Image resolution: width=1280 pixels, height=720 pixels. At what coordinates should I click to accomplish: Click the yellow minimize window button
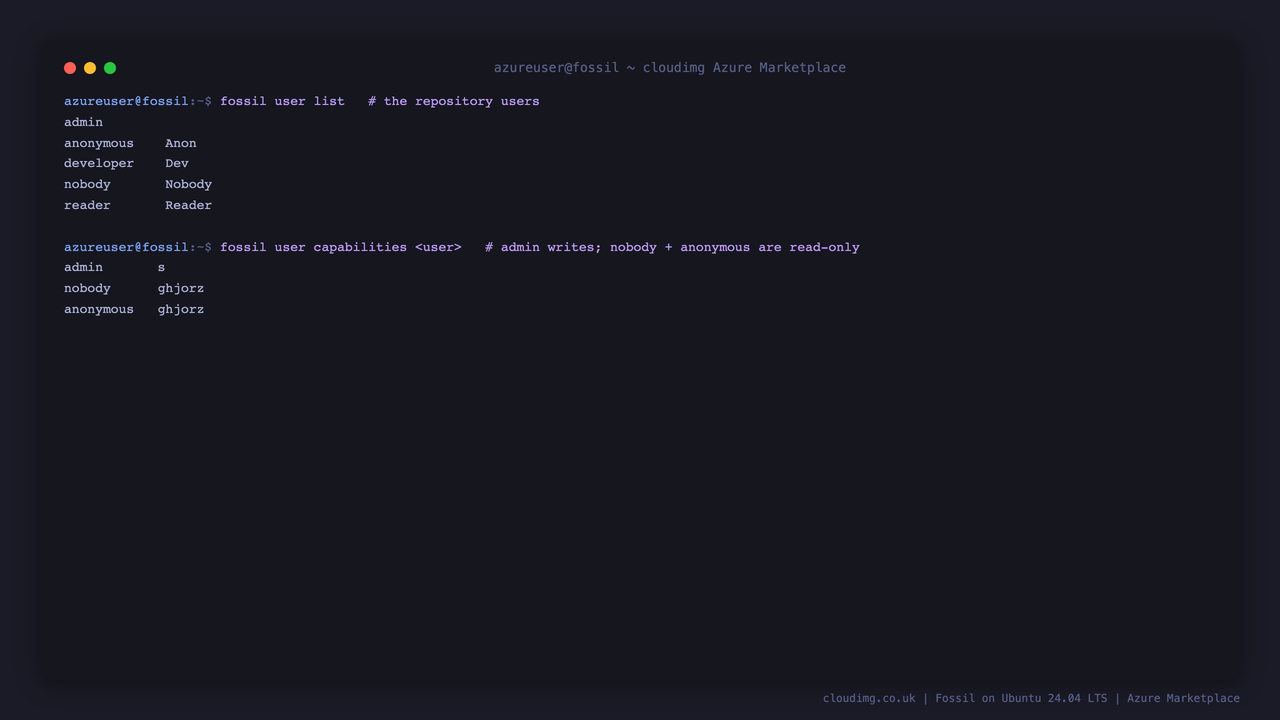(90, 68)
